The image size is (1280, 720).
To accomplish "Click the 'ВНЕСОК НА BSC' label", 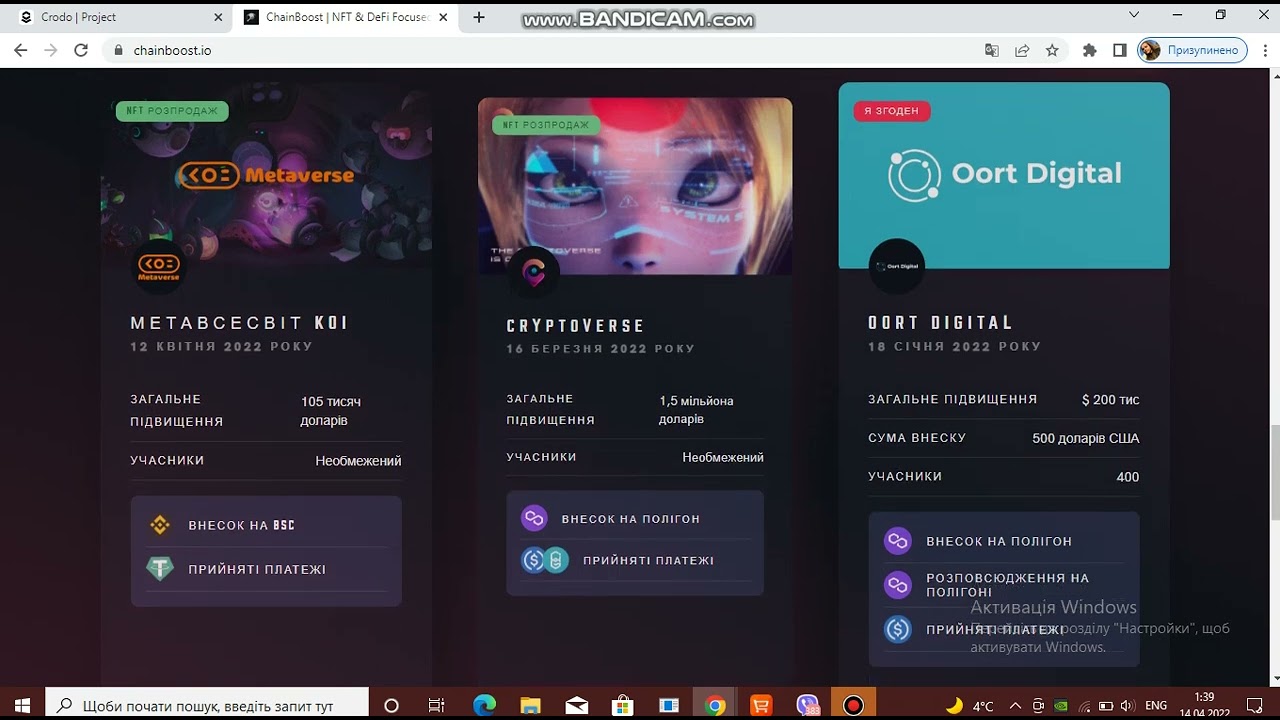I will click(242, 525).
